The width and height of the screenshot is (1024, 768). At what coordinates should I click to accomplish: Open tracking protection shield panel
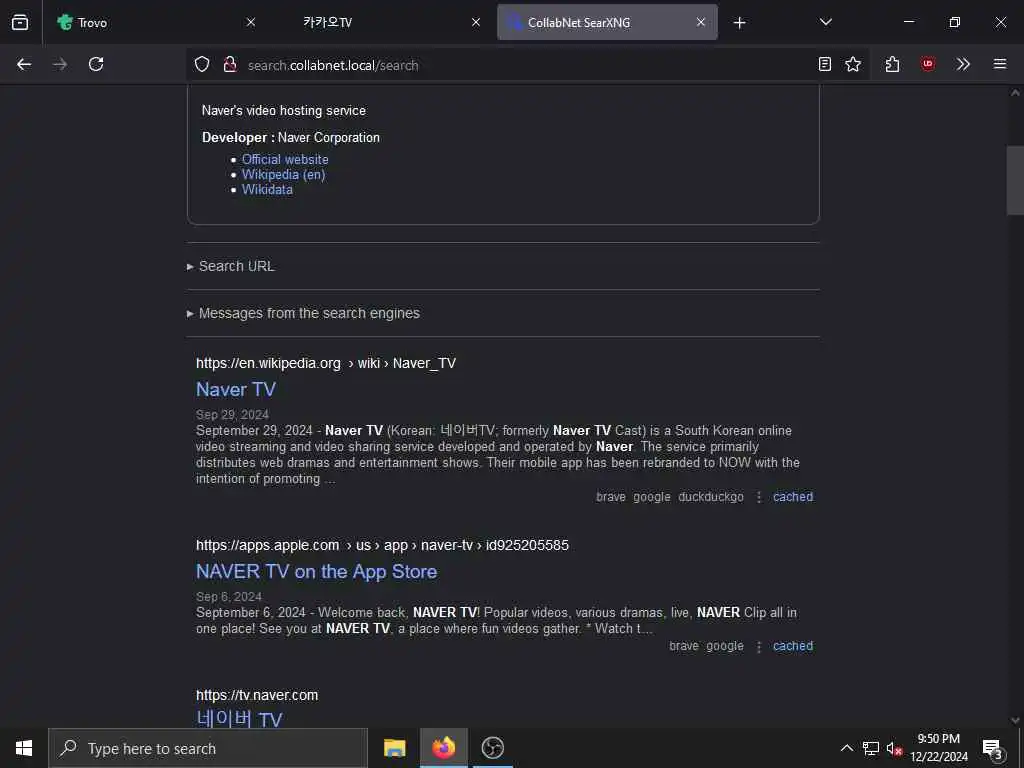[x=202, y=64]
